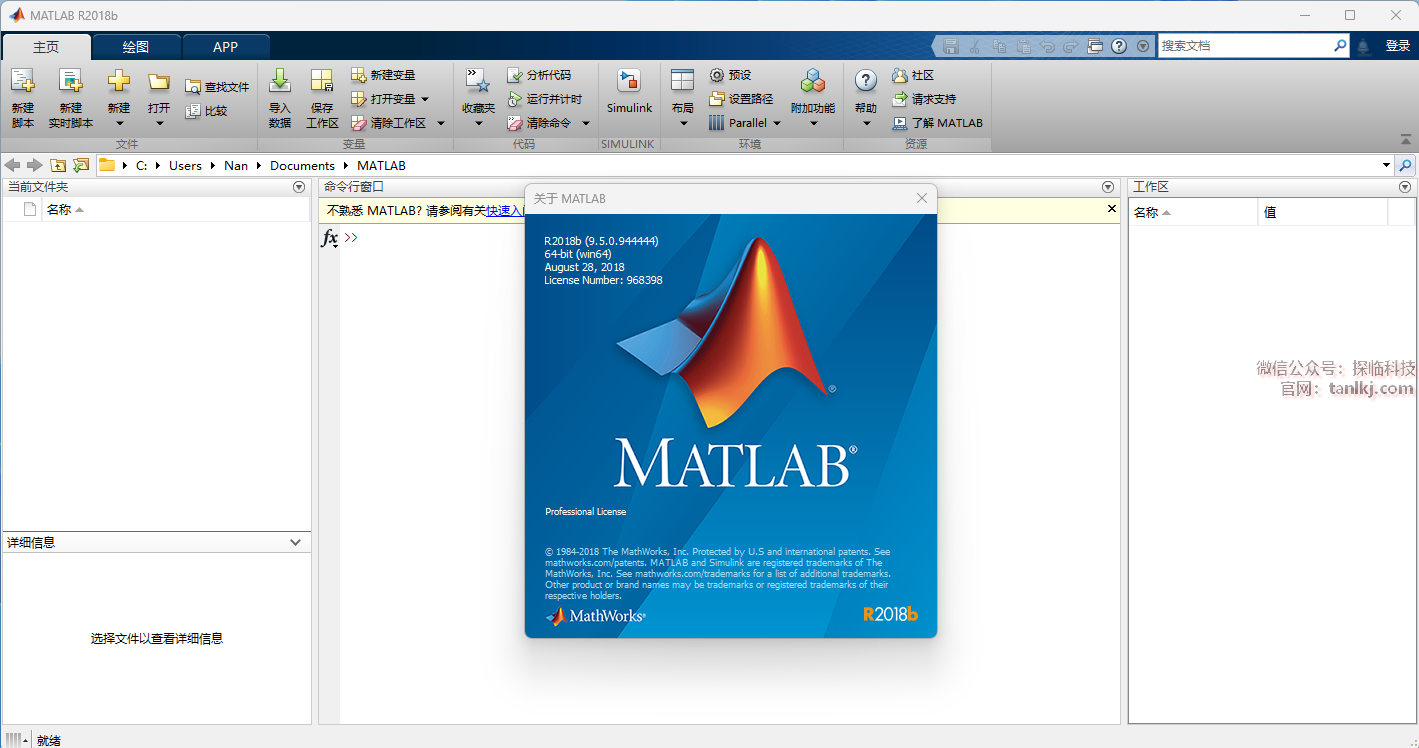Switch to the Home (主页) tab
This screenshot has width=1419, height=748.
[46, 47]
